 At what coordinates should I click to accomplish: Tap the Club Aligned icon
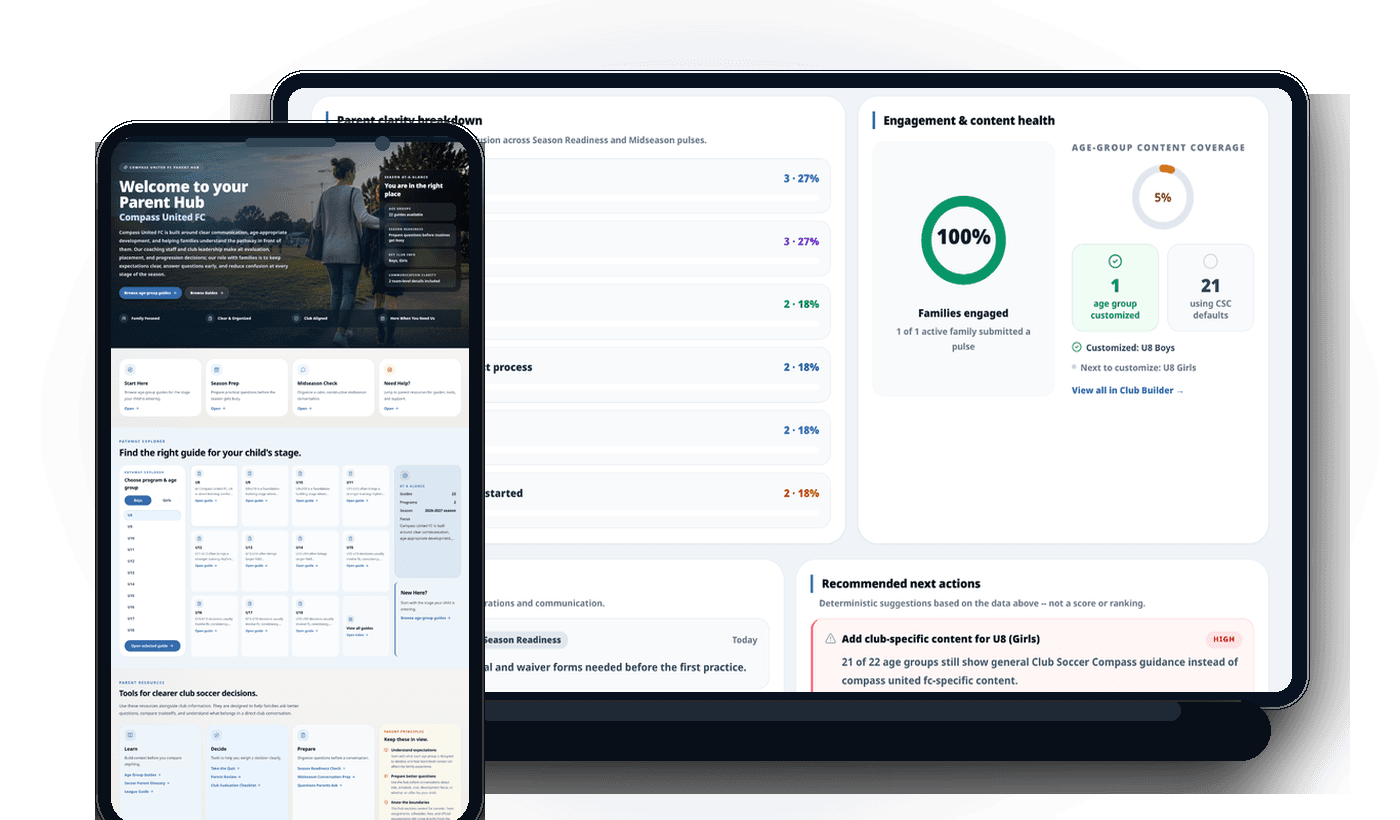pyautogui.click(x=296, y=318)
